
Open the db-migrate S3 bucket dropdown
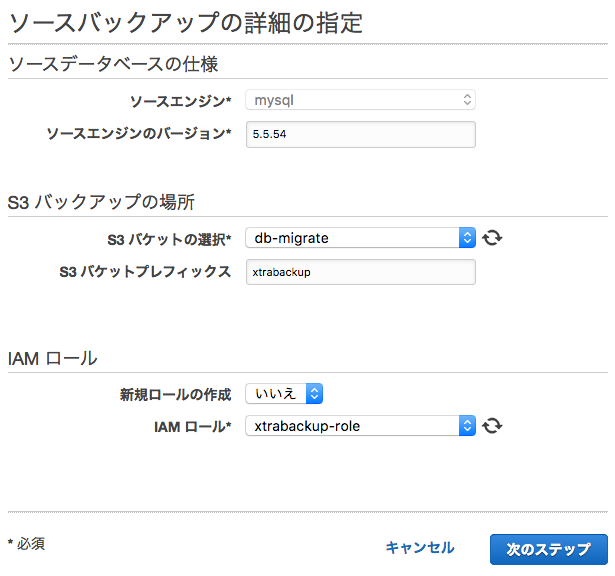point(360,238)
